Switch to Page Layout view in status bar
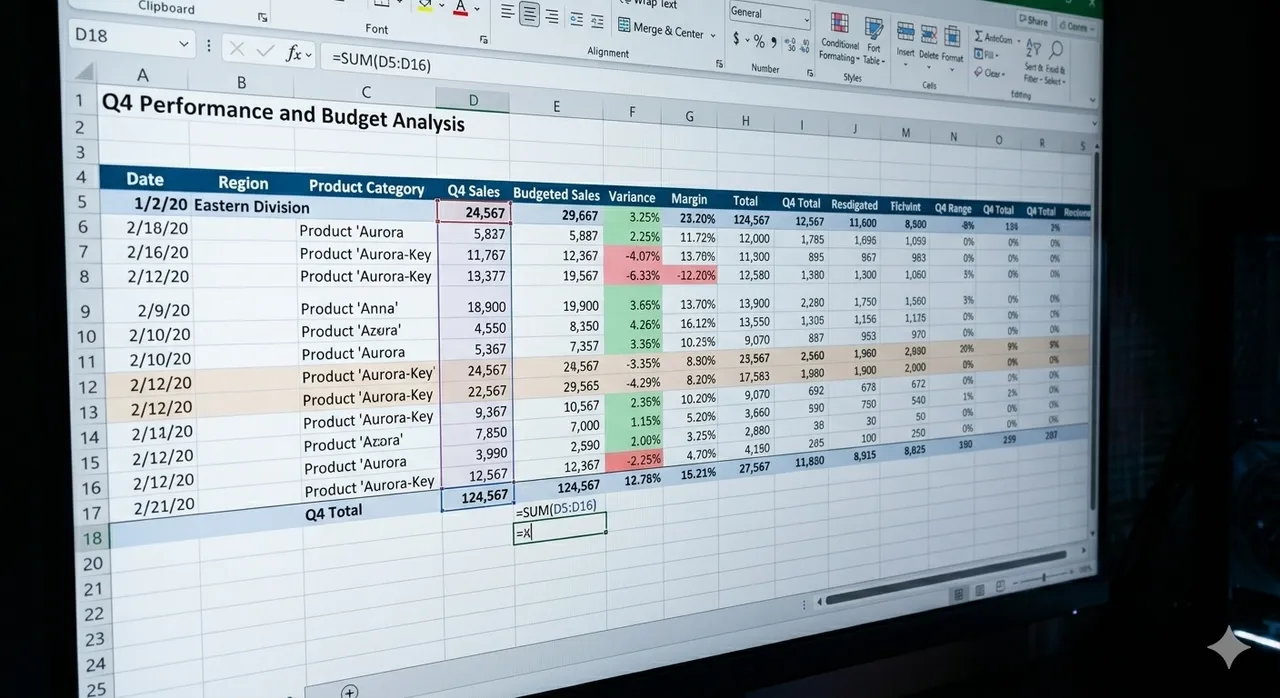Screen dimensions: 1280x698 pyautogui.click(x=979, y=590)
